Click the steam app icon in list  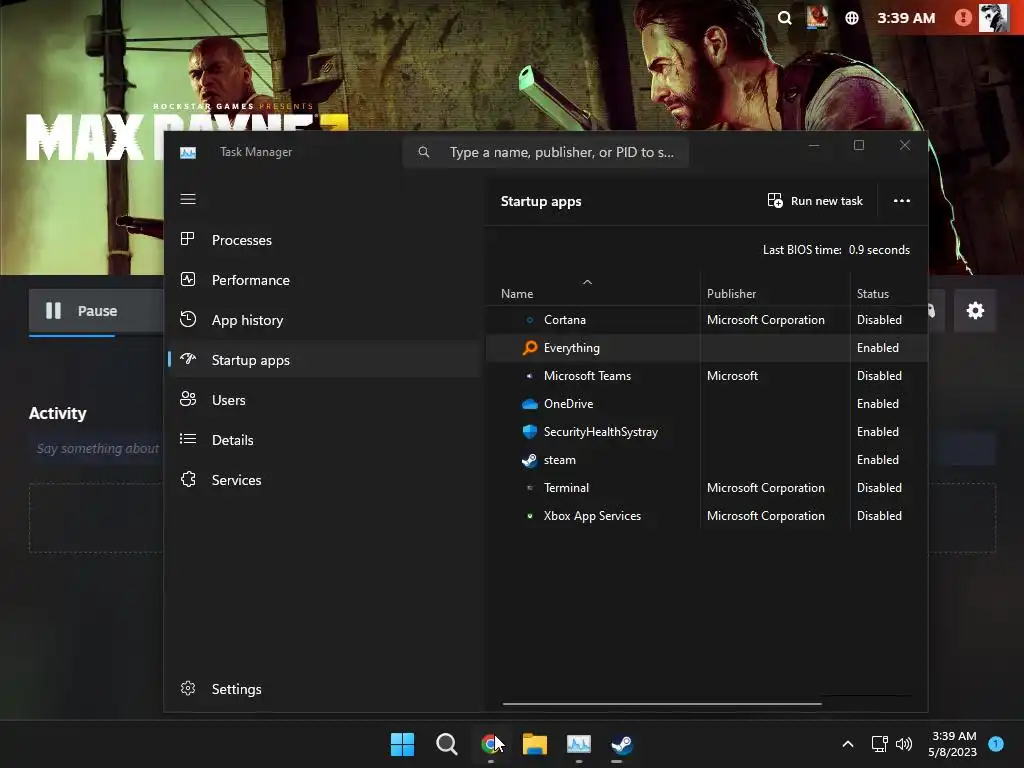[x=530, y=460]
